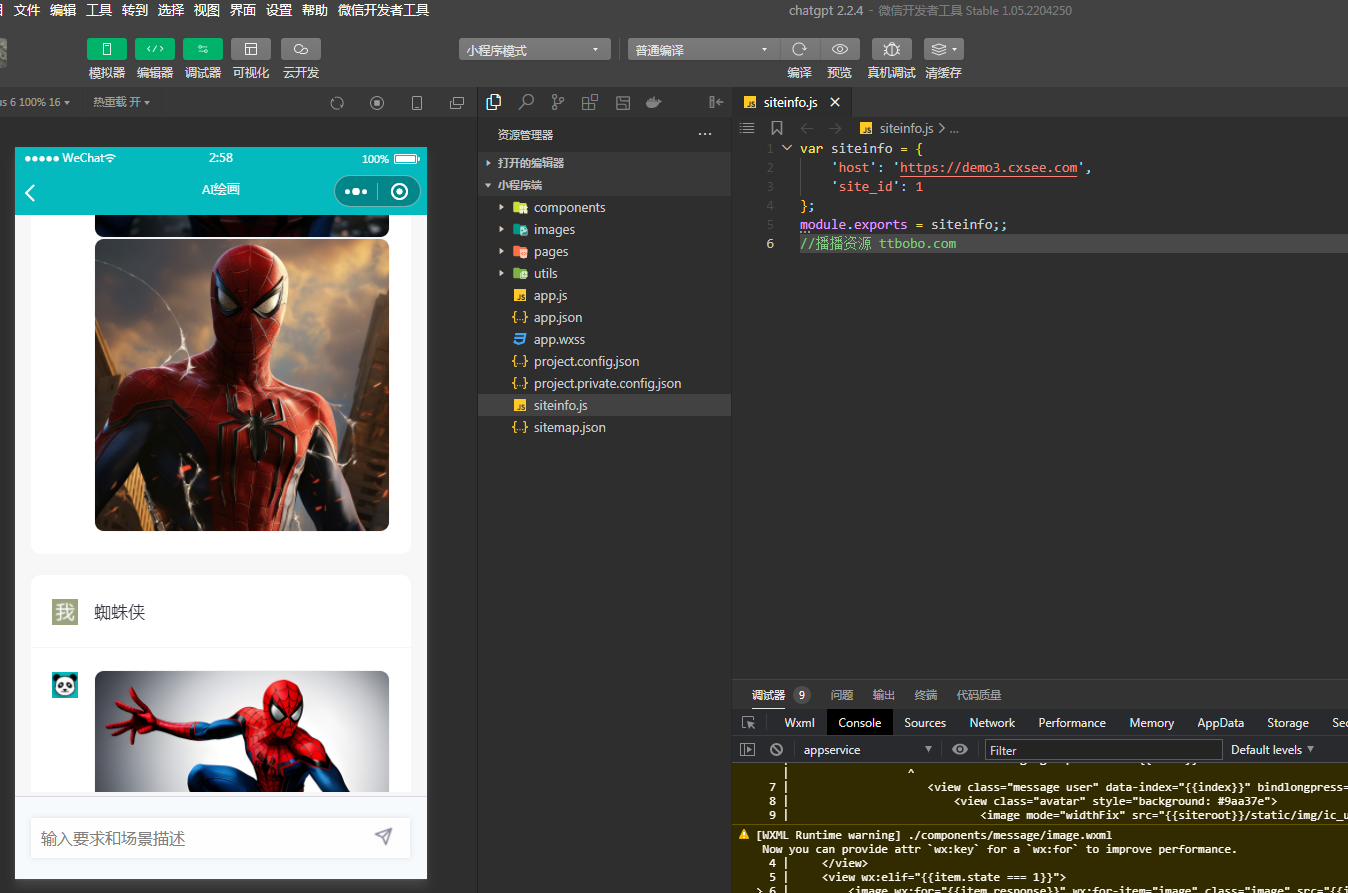Screen dimensions: 1348x893
Task: Click the editor outline list icon
Action: pyautogui.click(x=746, y=128)
